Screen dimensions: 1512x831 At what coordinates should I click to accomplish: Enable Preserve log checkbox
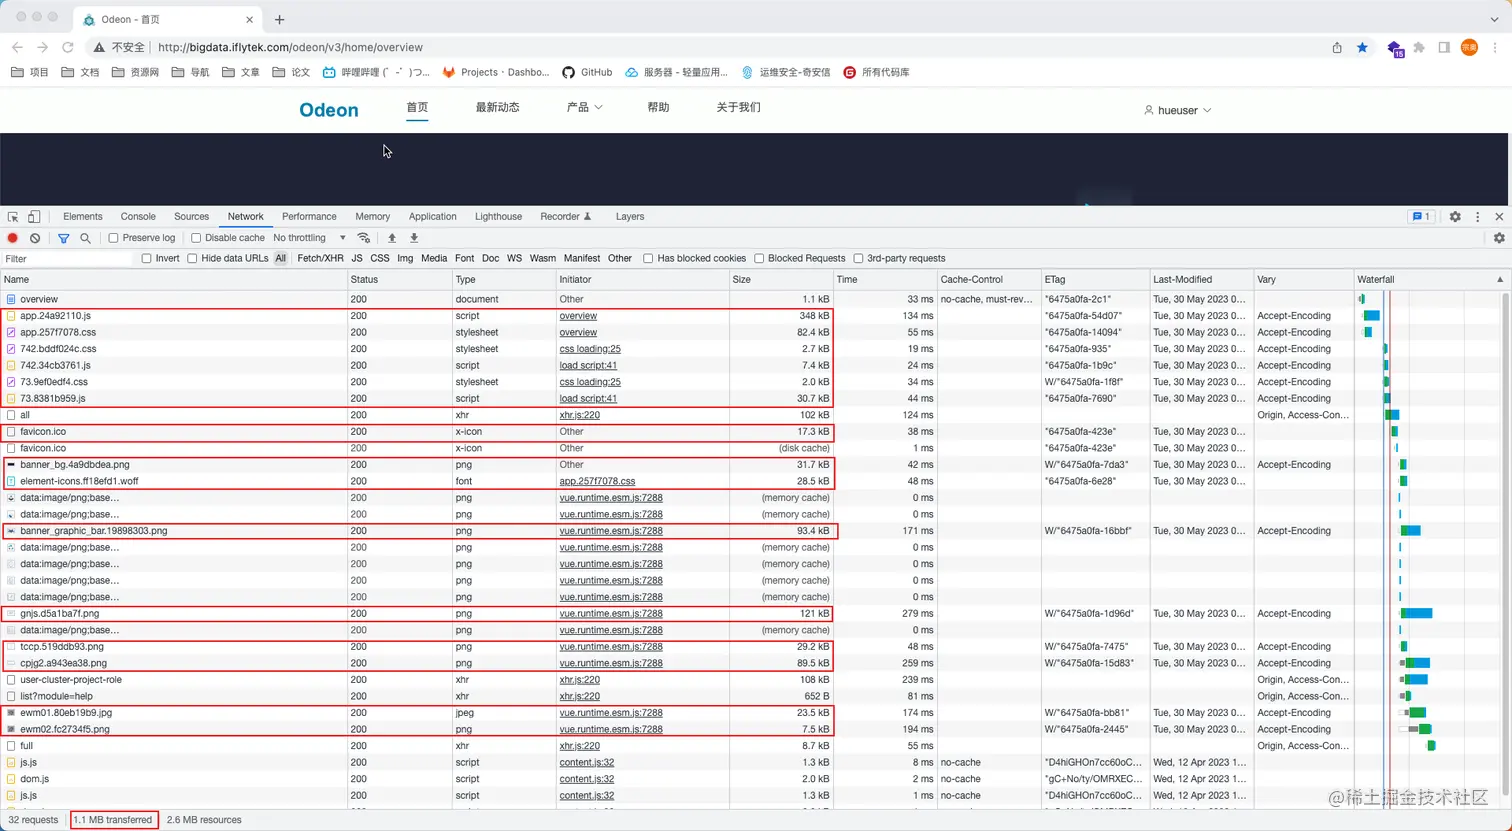click(113, 238)
